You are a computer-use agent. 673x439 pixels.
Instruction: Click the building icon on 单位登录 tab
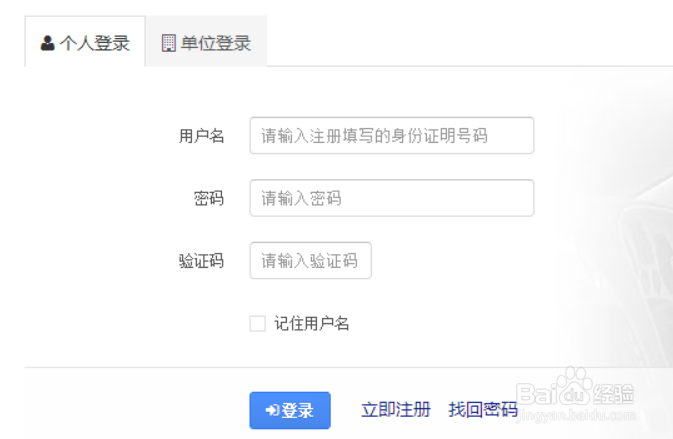(168, 43)
